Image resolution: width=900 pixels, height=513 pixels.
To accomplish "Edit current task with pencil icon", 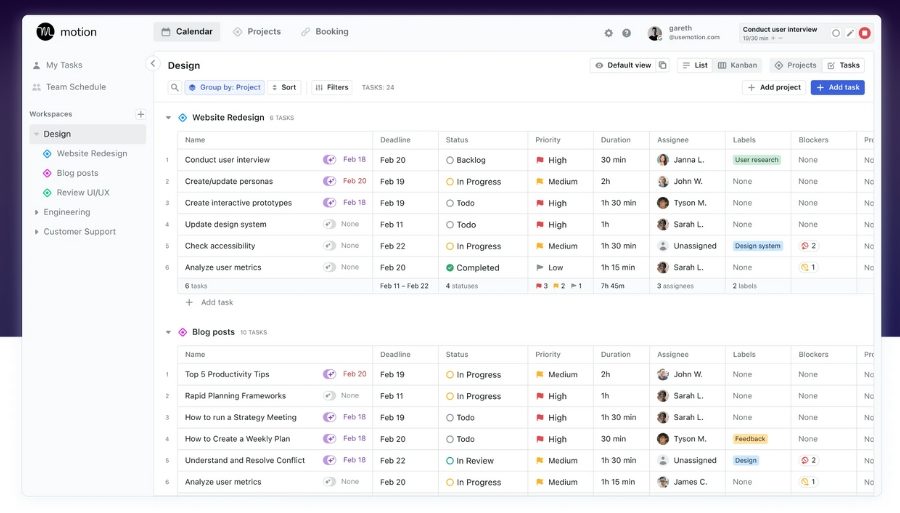I will pos(850,33).
